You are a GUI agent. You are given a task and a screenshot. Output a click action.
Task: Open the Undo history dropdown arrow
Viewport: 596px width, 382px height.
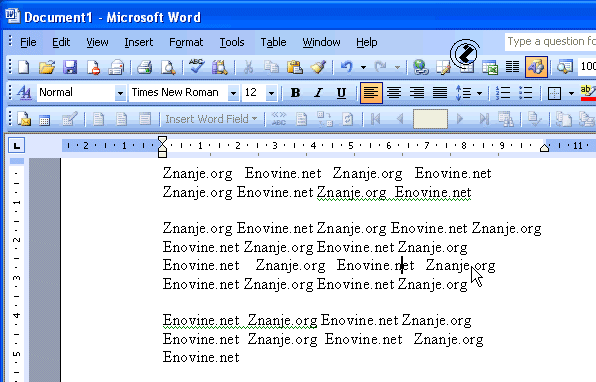pyautogui.click(x=363, y=68)
